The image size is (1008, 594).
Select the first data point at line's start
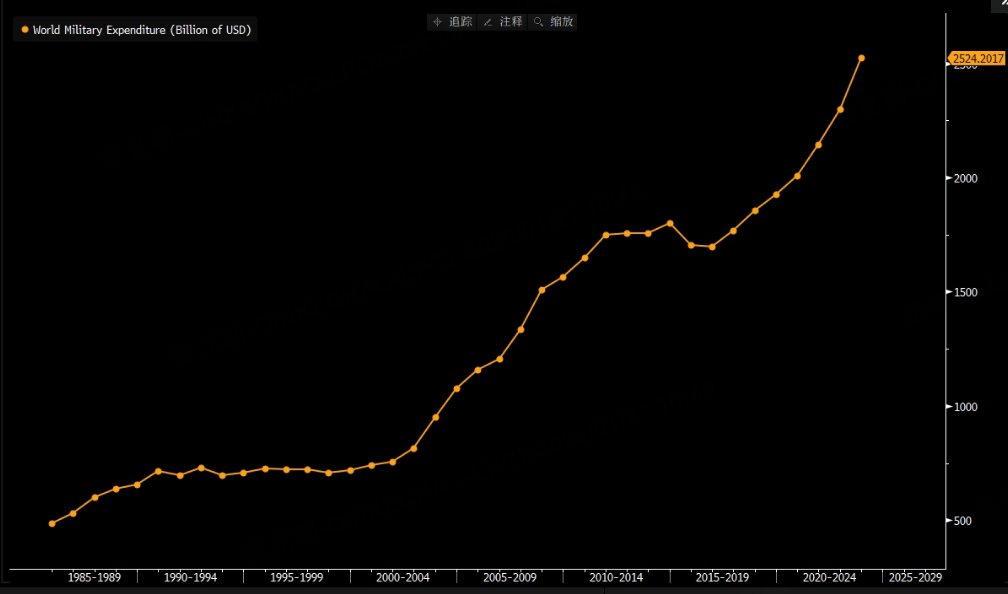coord(52,523)
